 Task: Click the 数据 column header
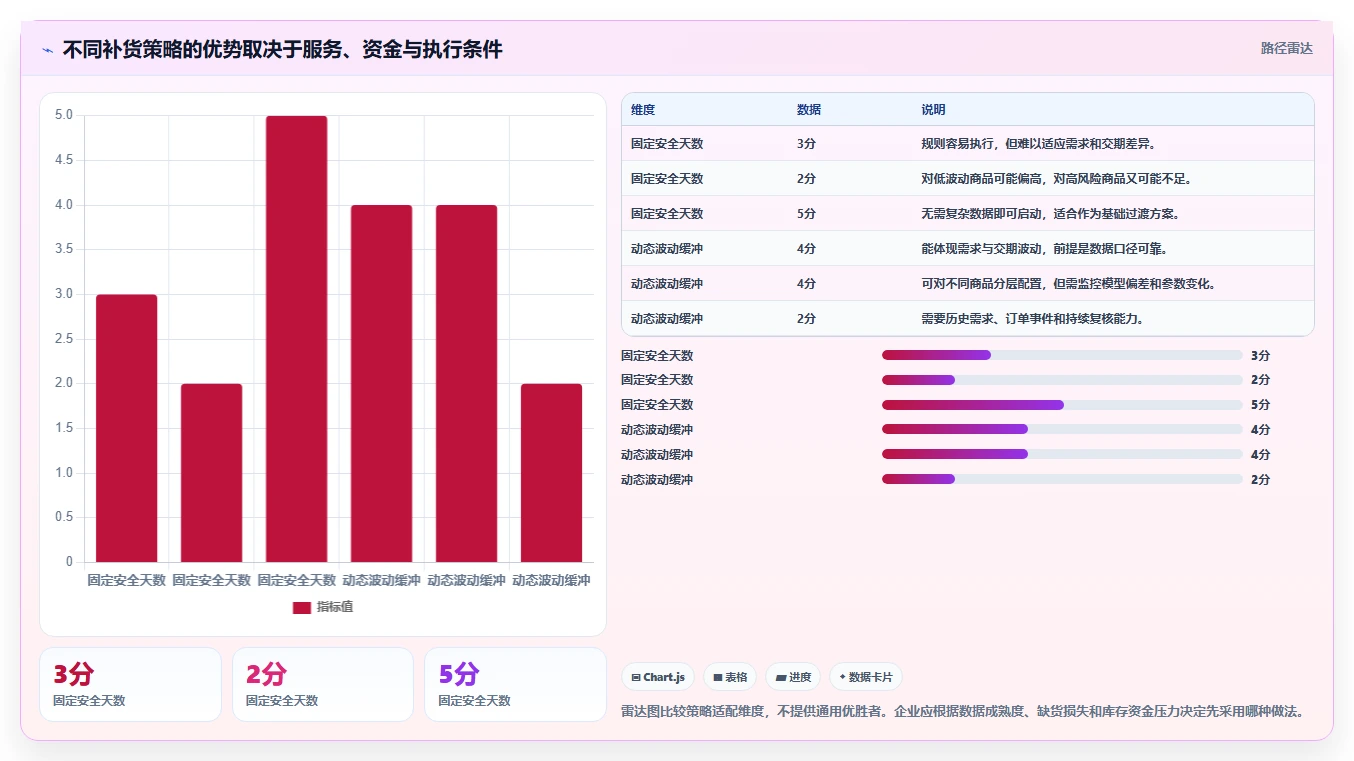pyautogui.click(x=809, y=110)
